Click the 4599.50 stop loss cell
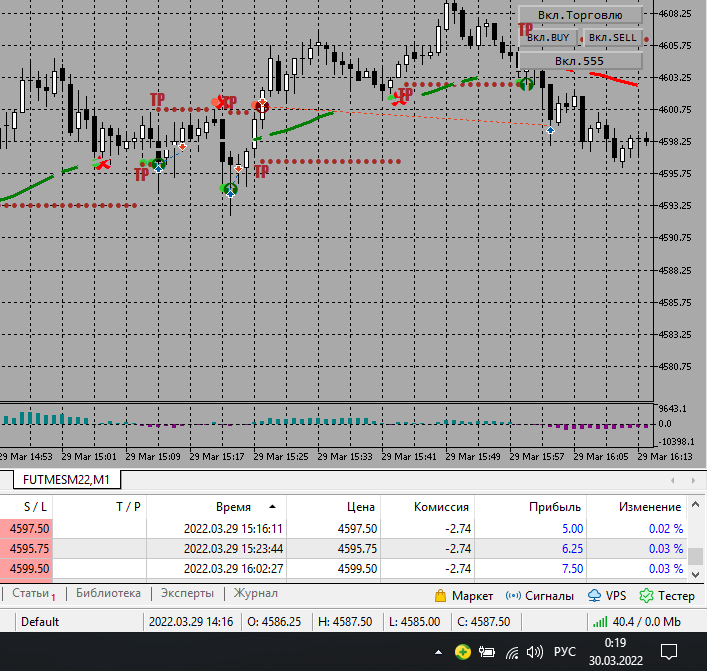Screen dimensions: 707x671 26,569
